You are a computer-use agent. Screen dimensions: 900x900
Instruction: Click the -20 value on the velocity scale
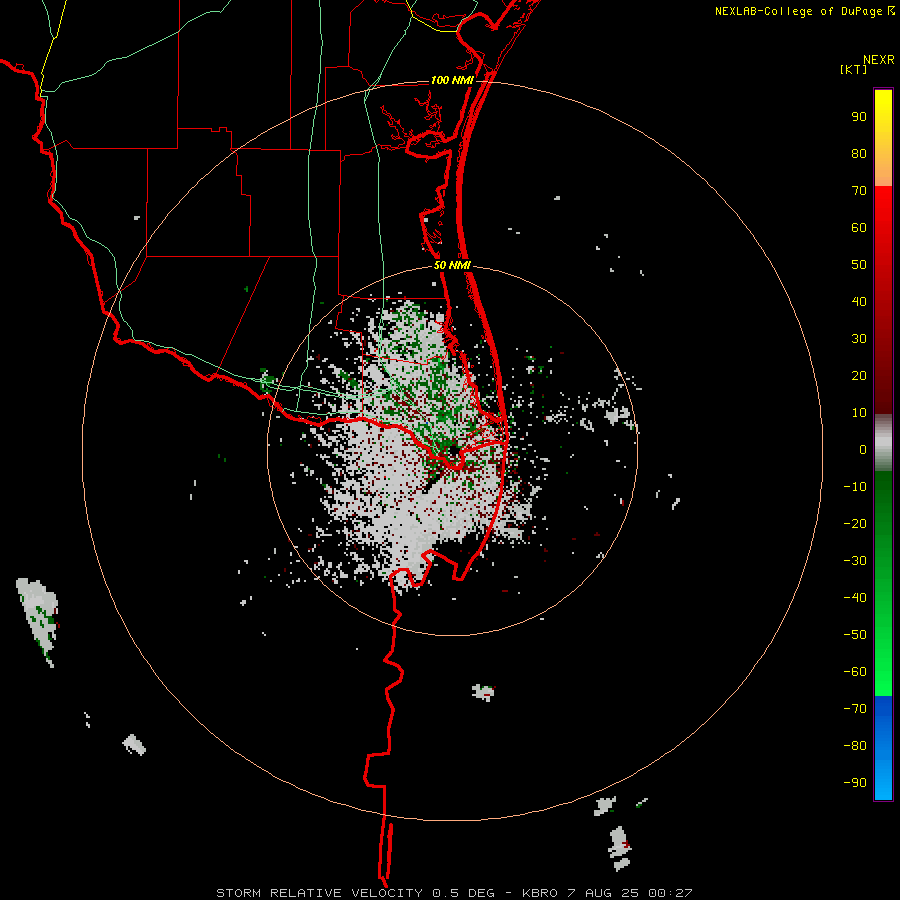pyautogui.click(x=855, y=523)
